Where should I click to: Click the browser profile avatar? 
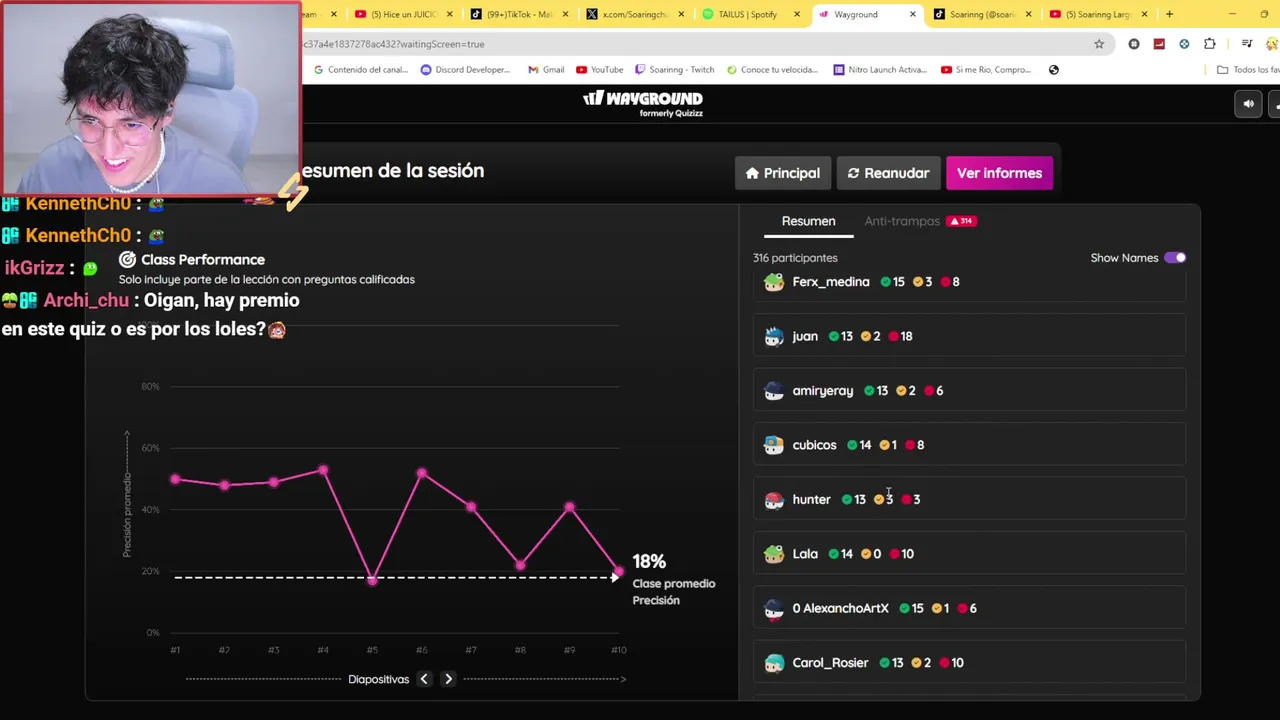coord(1273,44)
